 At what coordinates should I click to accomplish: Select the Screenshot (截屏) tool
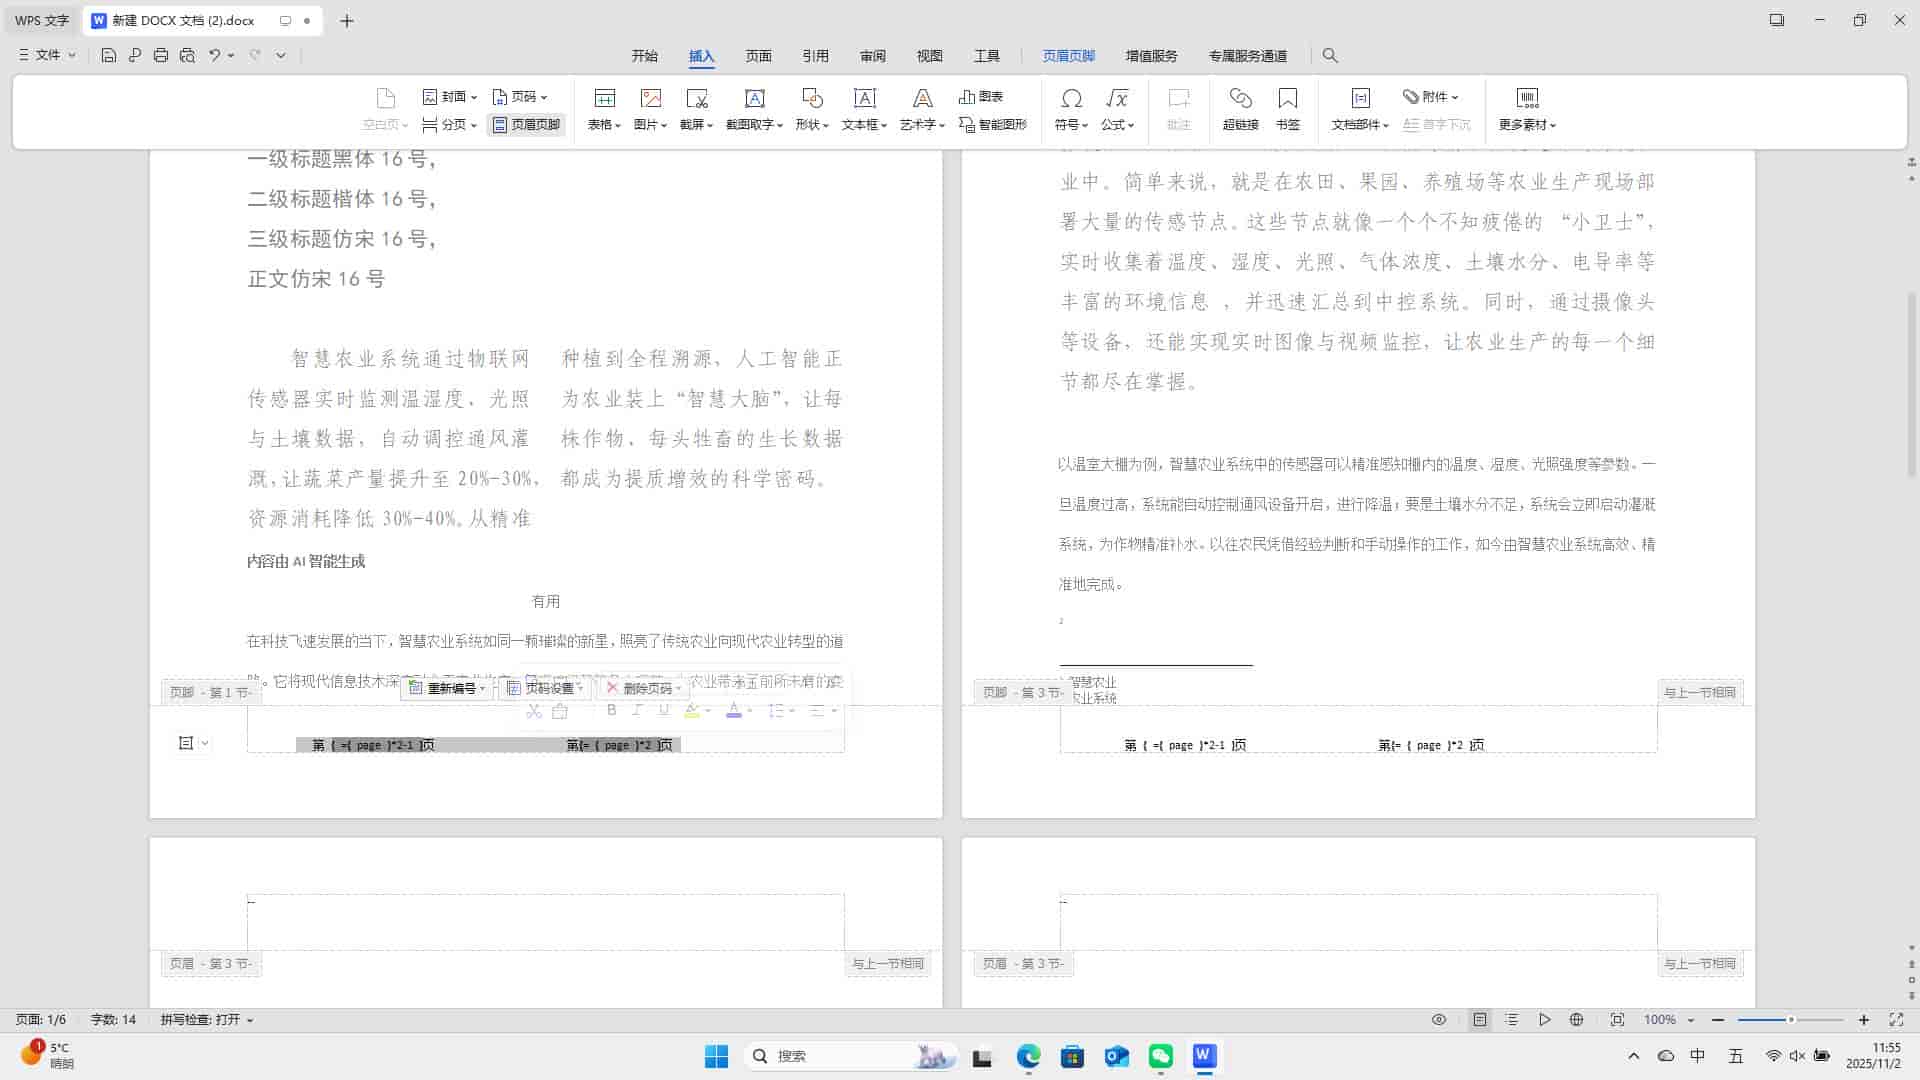coord(696,110)
